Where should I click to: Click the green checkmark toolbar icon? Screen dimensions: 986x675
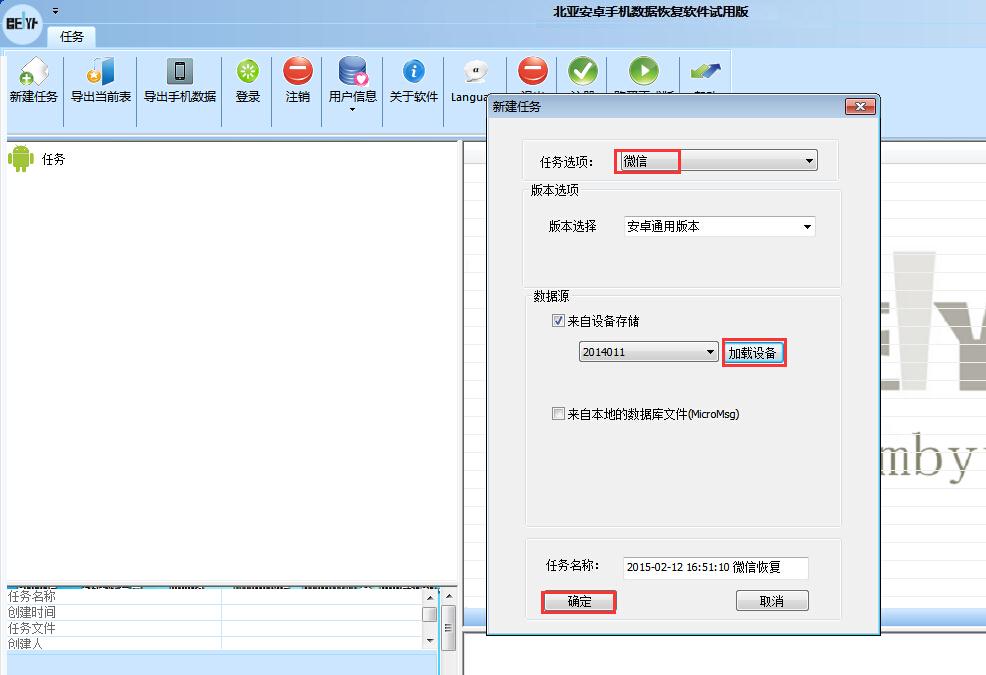583,70
